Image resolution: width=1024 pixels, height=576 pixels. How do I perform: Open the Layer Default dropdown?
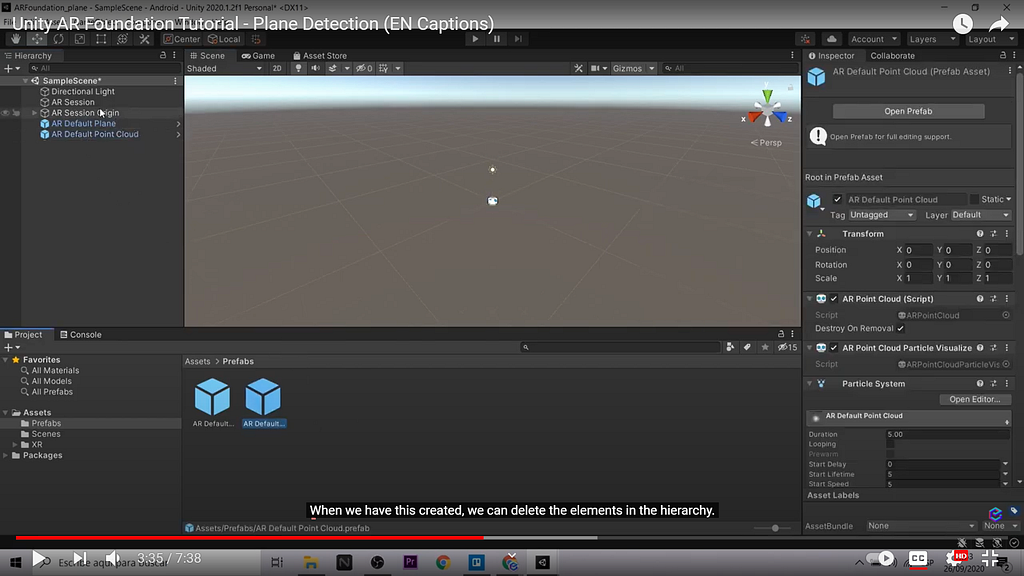click(980, 215)
